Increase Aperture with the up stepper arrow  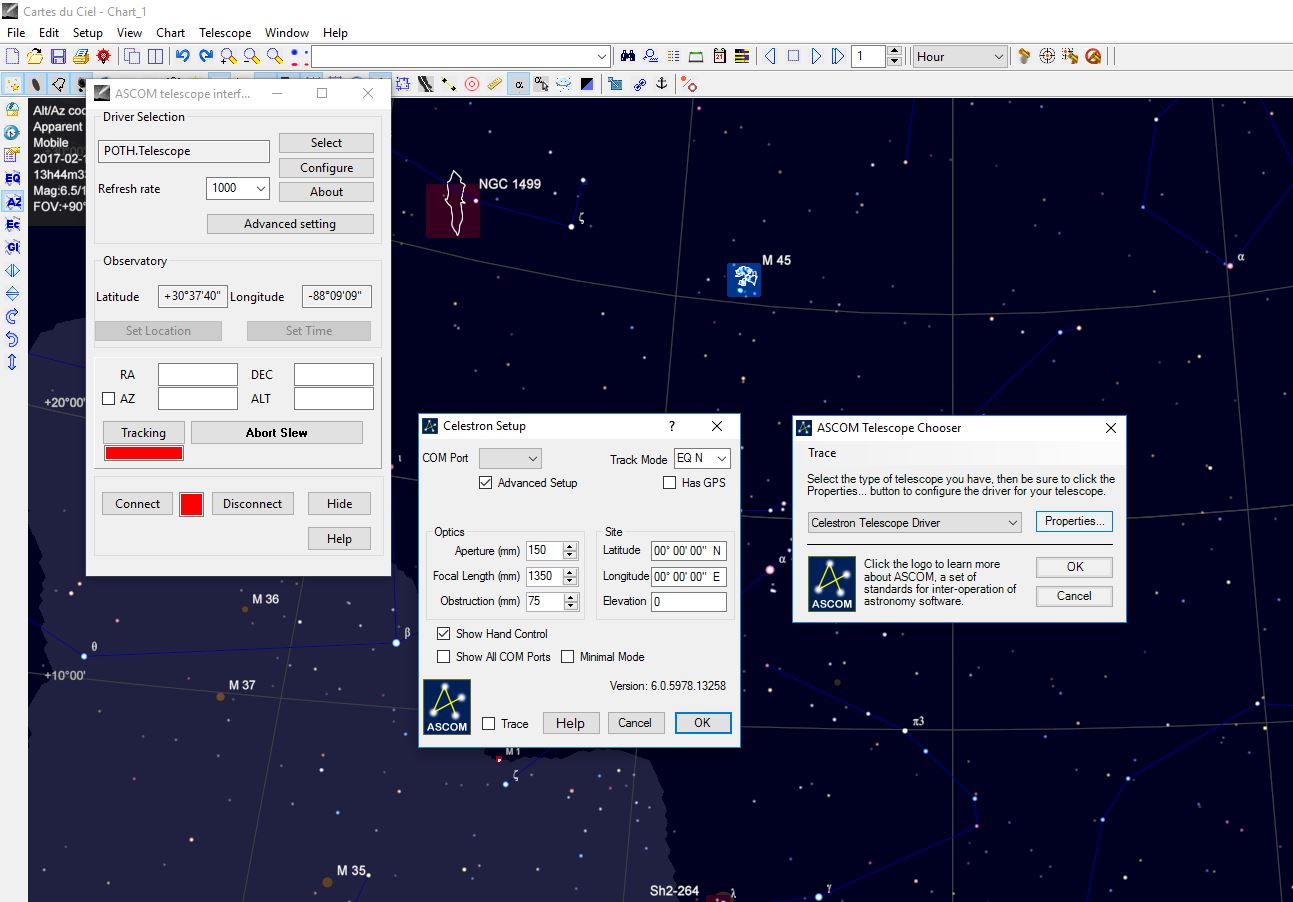coord(570,546)
